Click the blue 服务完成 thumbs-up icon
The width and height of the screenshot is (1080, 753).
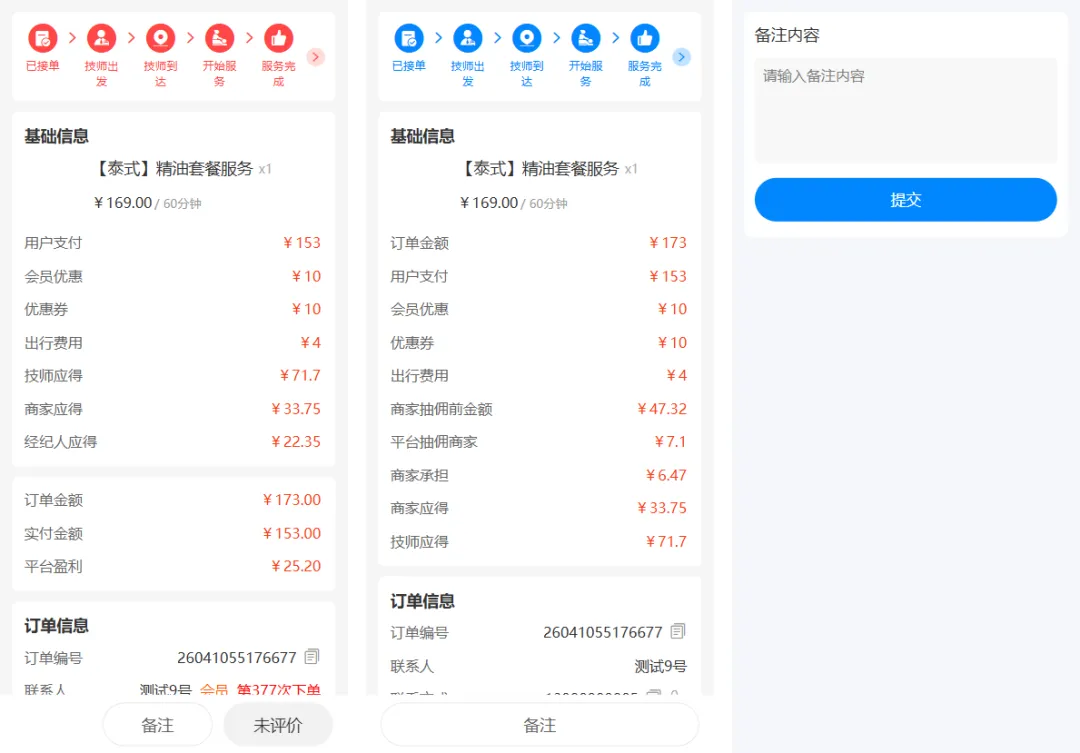pos(644,39)
